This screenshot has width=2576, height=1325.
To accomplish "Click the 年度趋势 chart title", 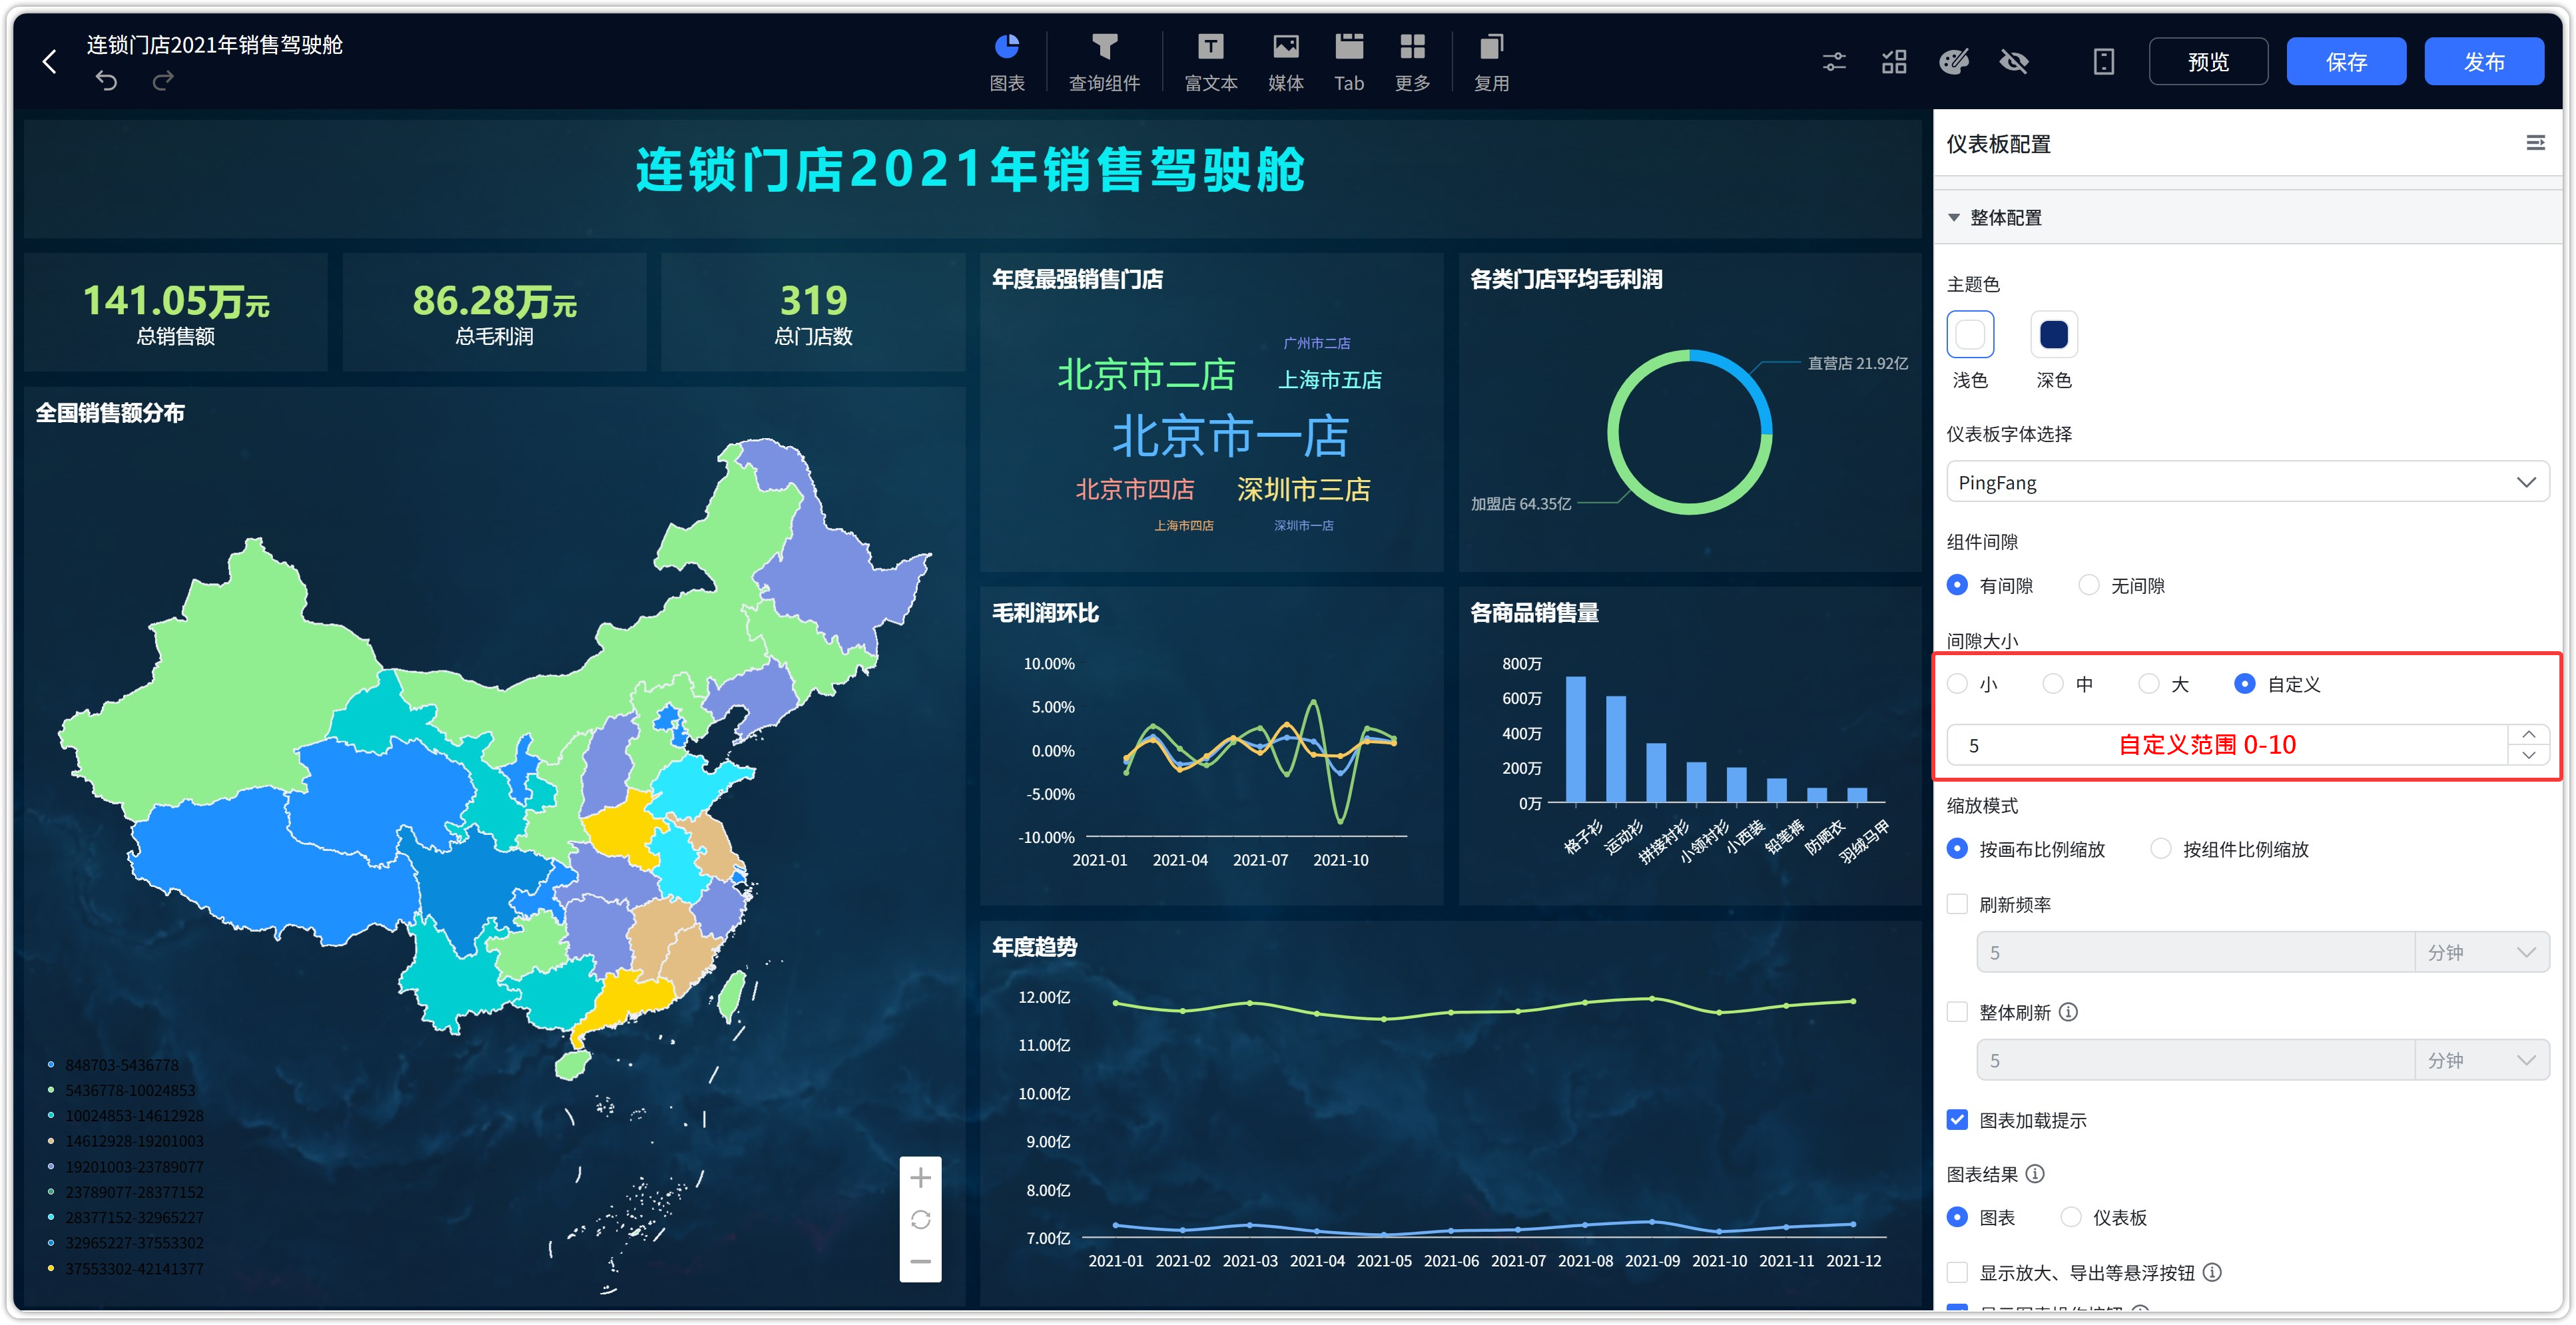I will pos(1034,946).
